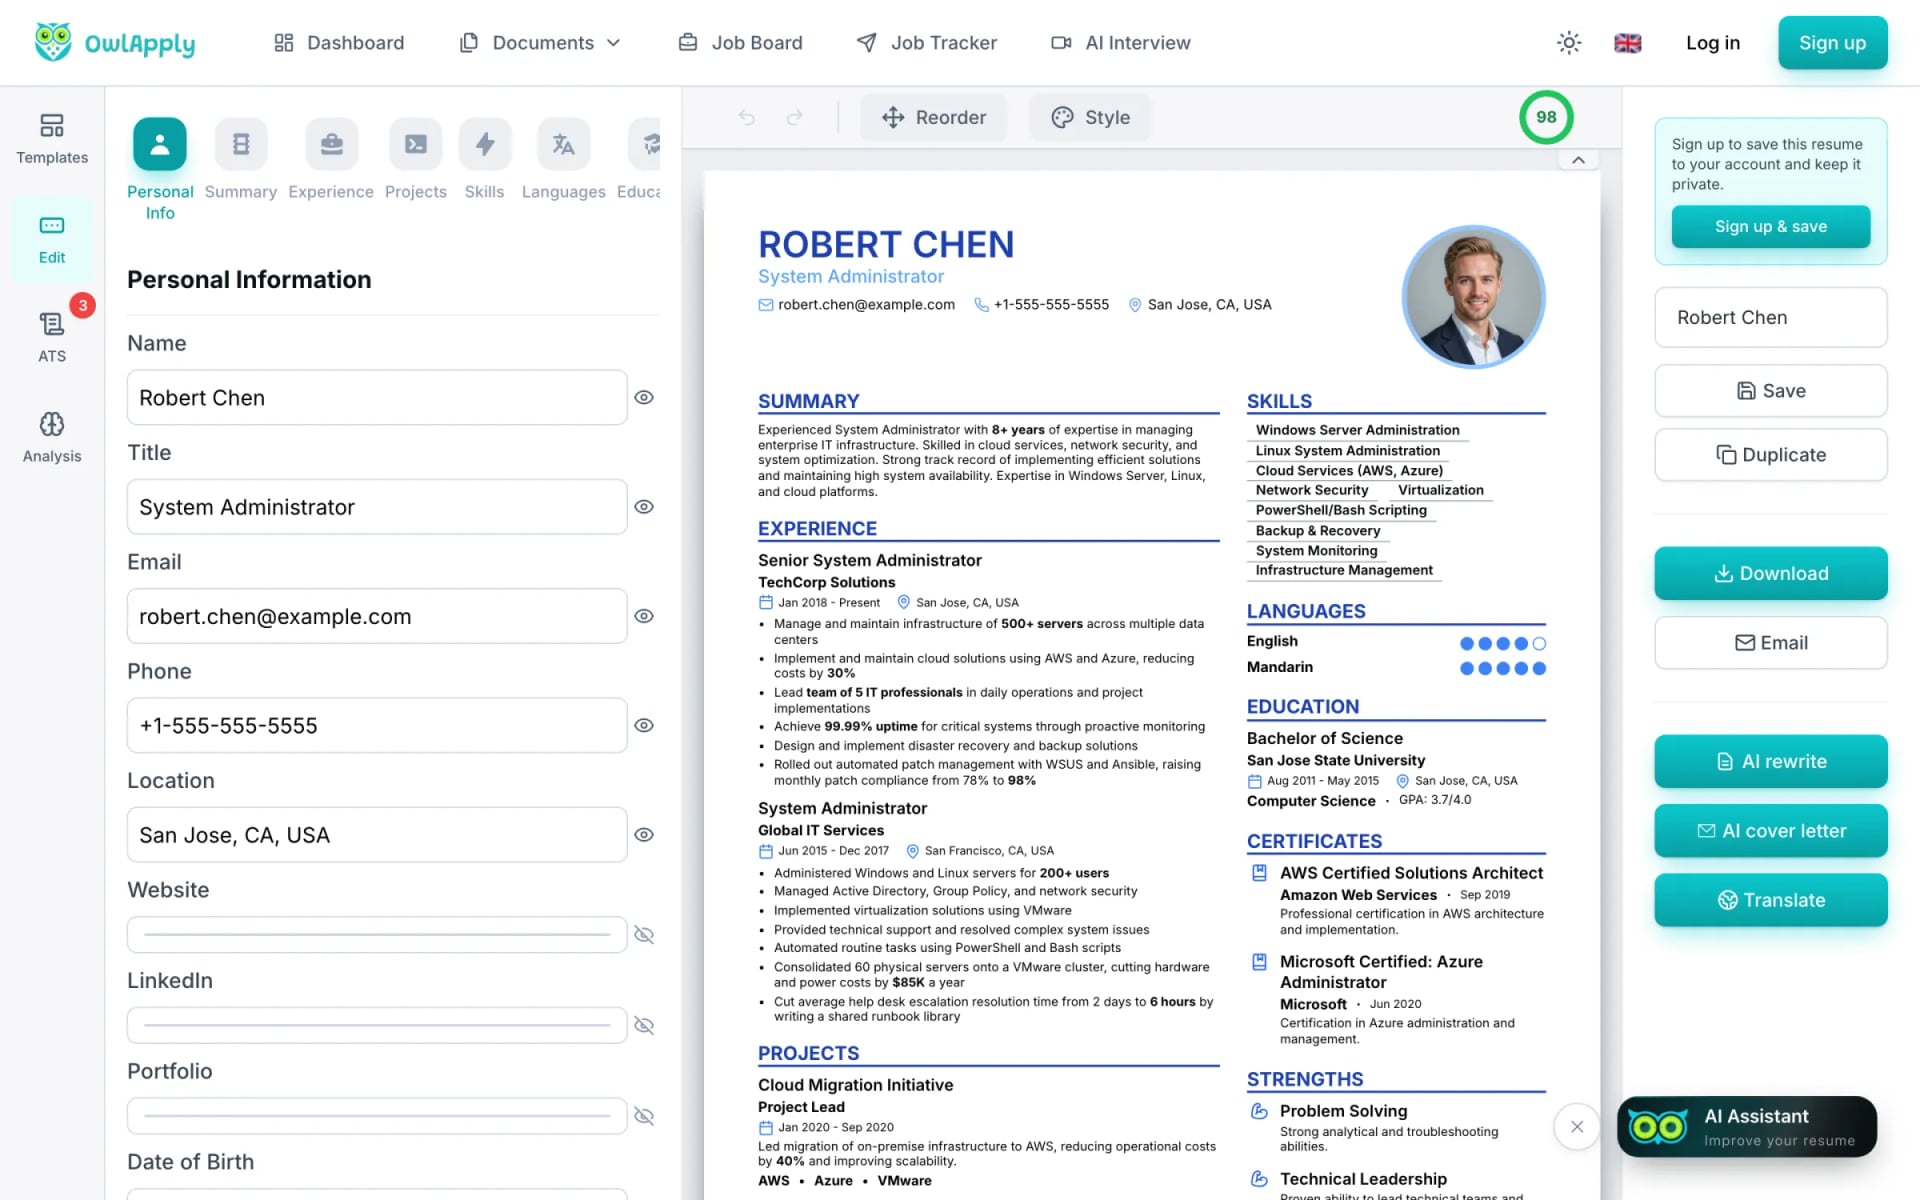Click the Reorder toolbar button
The image size is (1920, 1200).
pos(934,117)
